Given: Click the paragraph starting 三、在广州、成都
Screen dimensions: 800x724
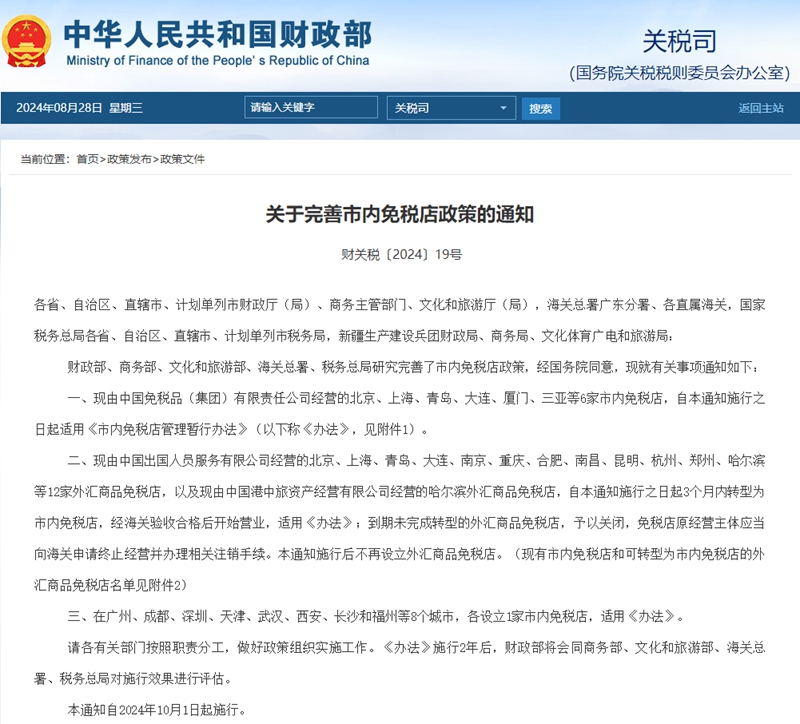Looking at the screenshot, I should pyautogui.click(x=376, y=616).
